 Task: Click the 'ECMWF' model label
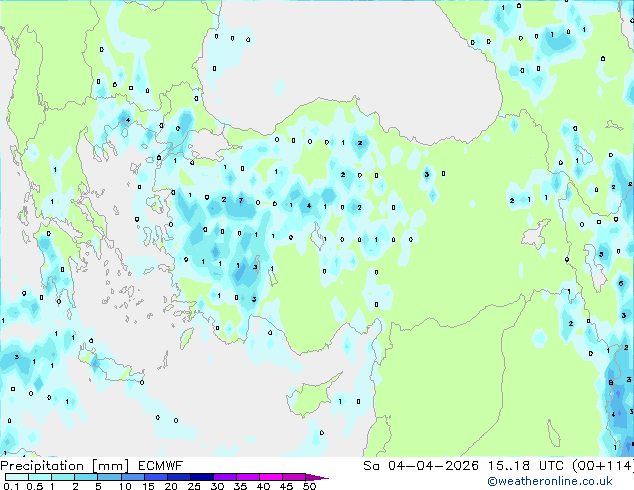[x=161, y=466]
